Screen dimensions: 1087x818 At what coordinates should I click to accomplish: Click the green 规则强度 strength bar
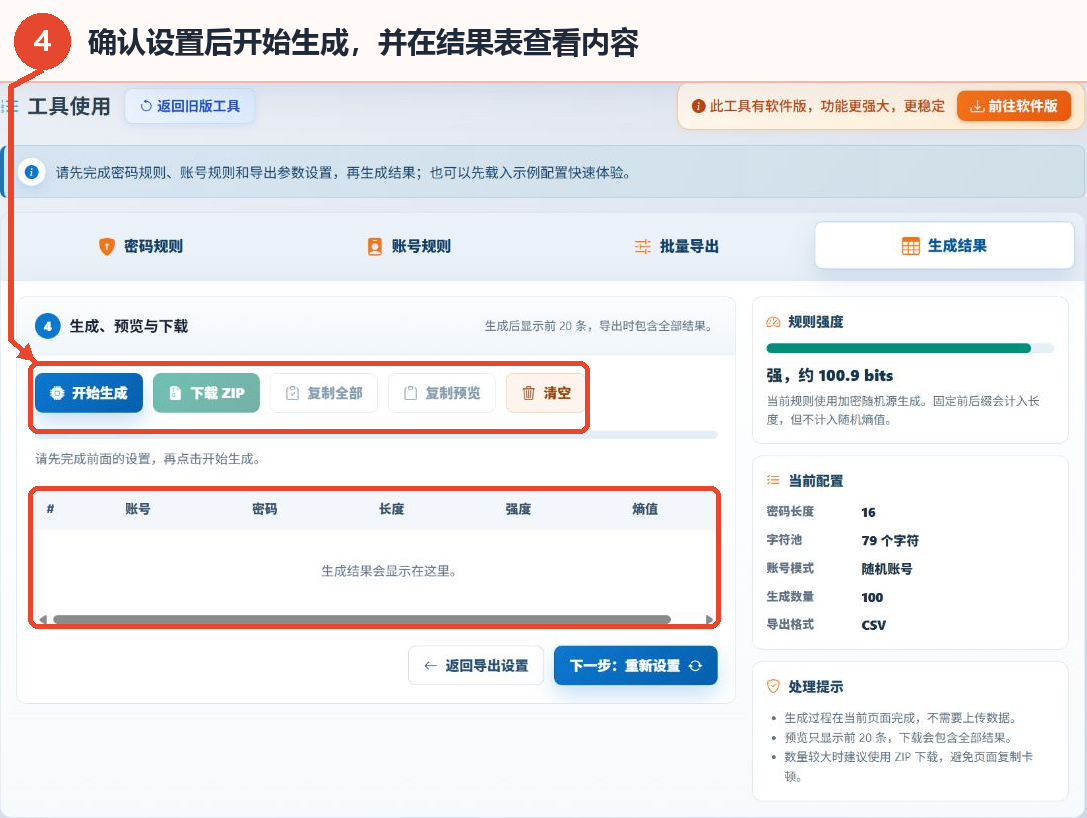pos(898,348)
